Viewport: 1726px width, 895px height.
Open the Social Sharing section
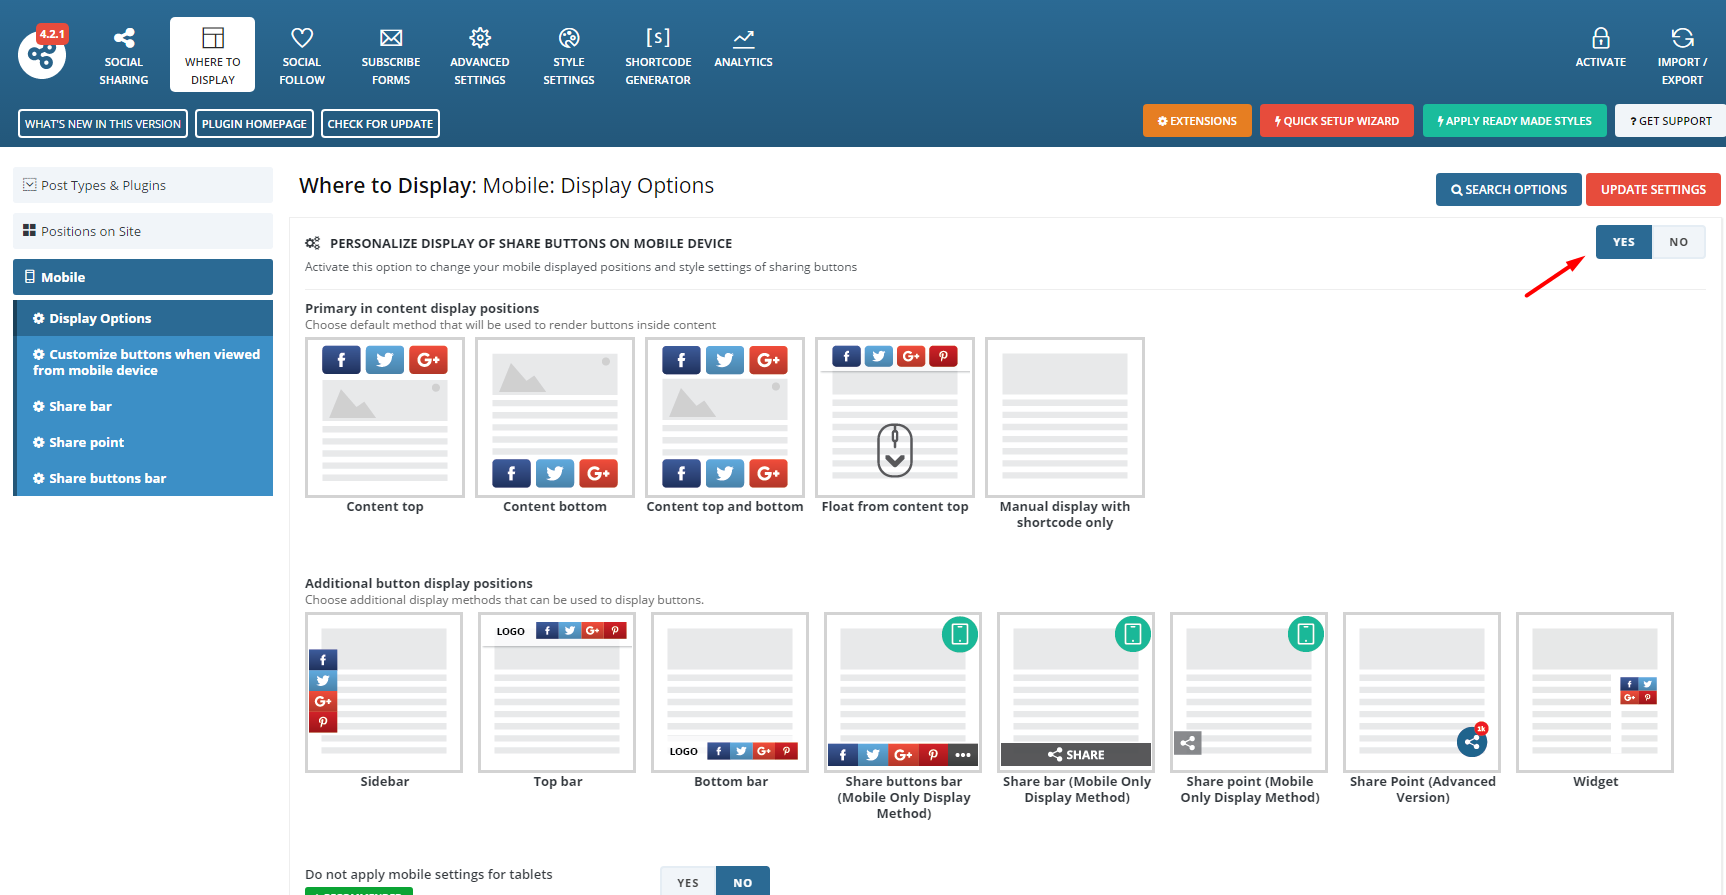coord(124,55)
